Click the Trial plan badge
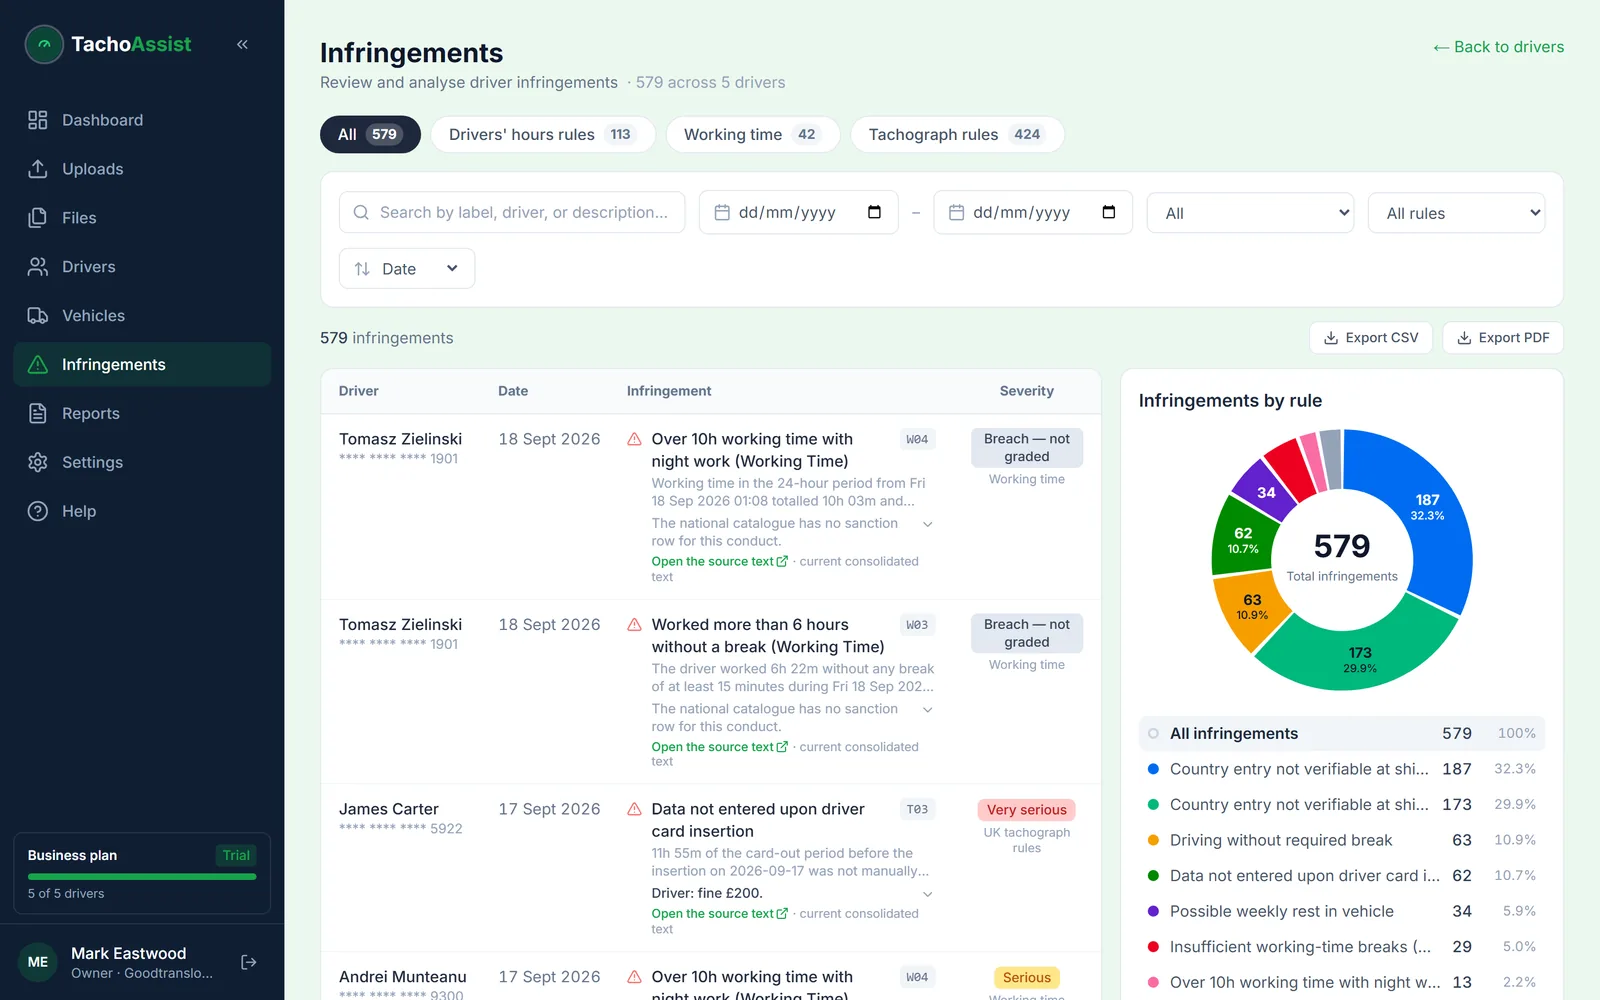The image size is (1600, 1000). (236, 856)
